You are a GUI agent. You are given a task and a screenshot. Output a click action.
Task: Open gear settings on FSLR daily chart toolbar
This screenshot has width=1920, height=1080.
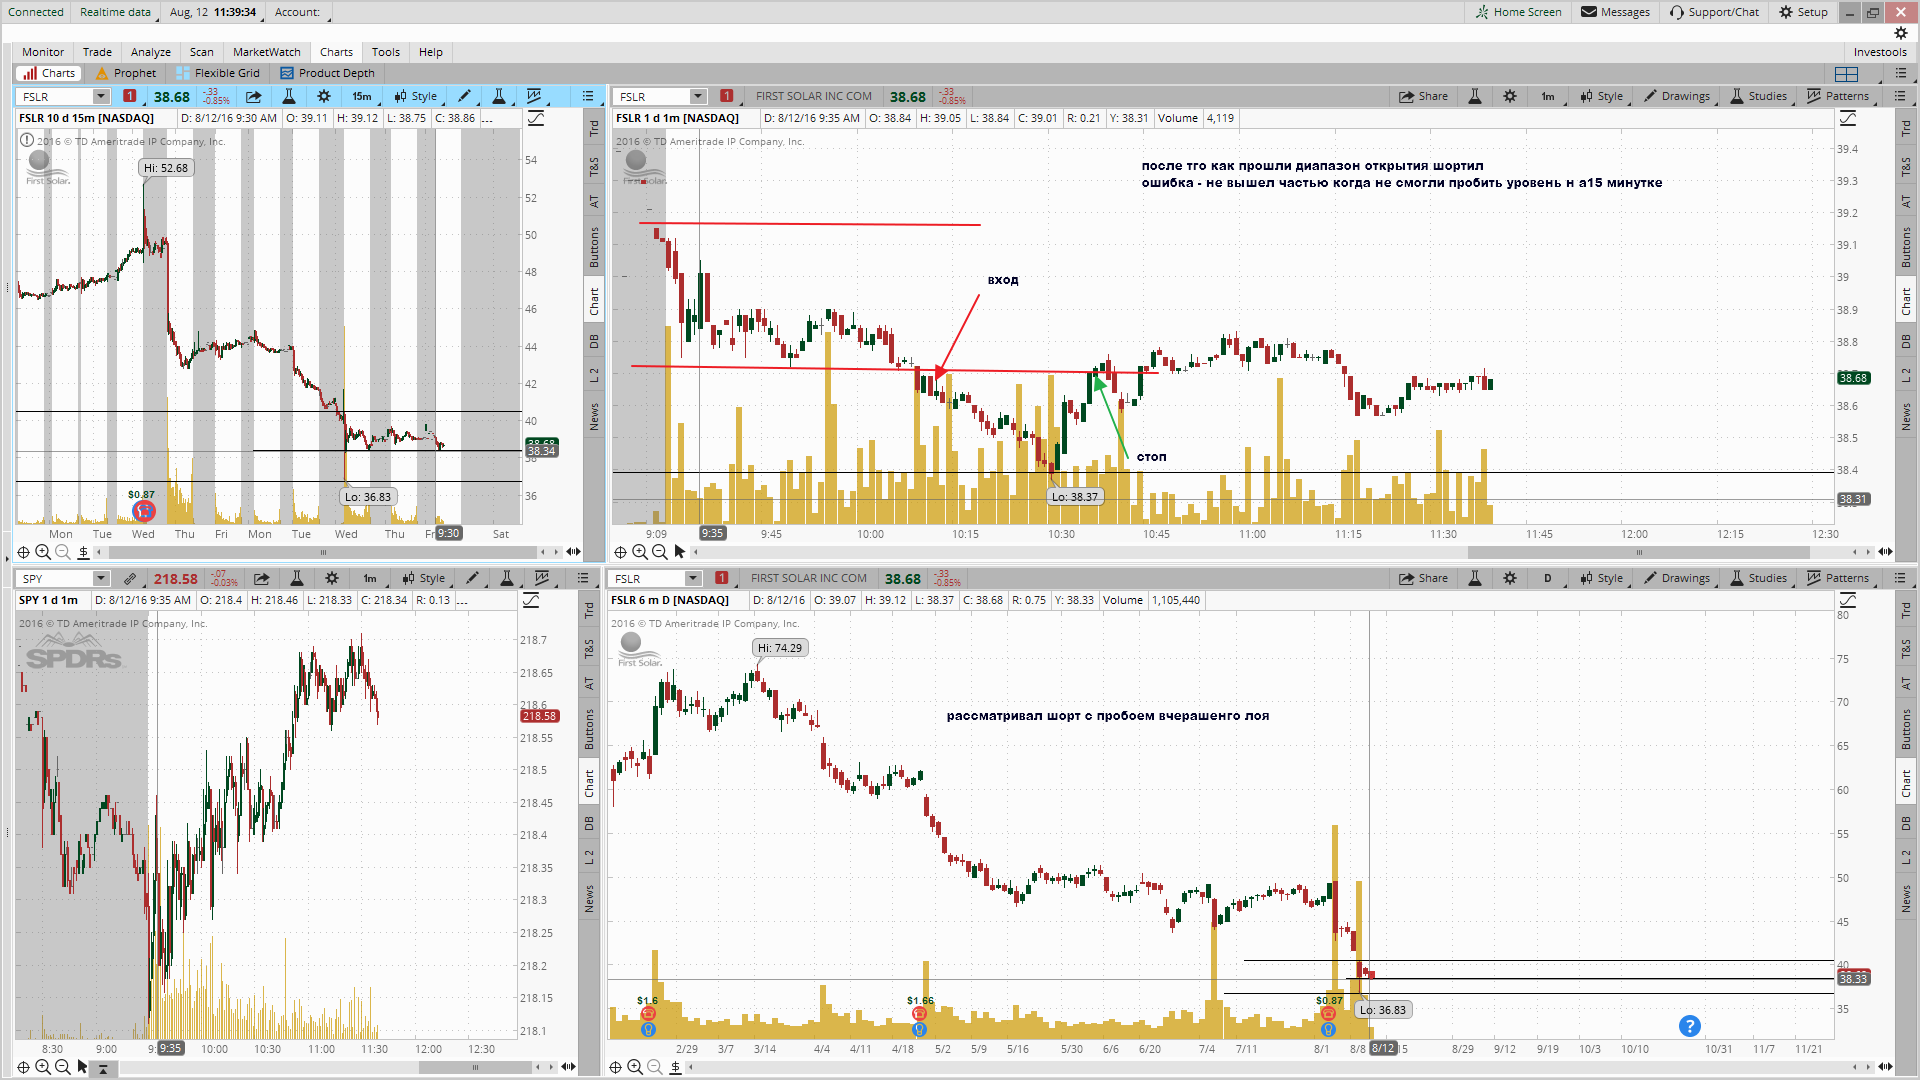(x=1510, y=579)
